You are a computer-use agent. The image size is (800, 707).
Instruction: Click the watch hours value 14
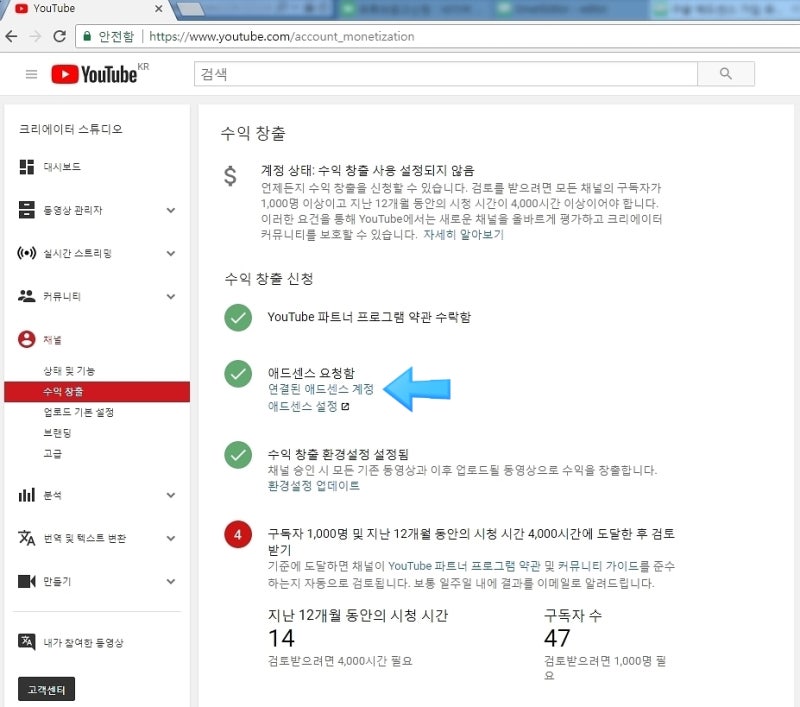(281, 638)
